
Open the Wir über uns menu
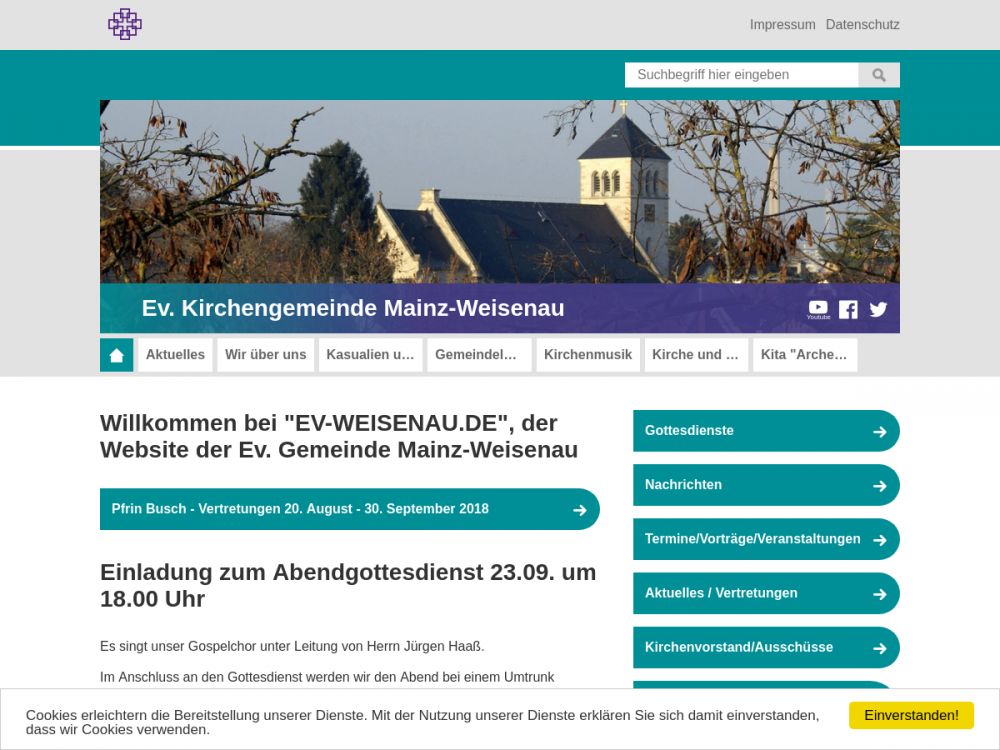(x=265, y=355)
